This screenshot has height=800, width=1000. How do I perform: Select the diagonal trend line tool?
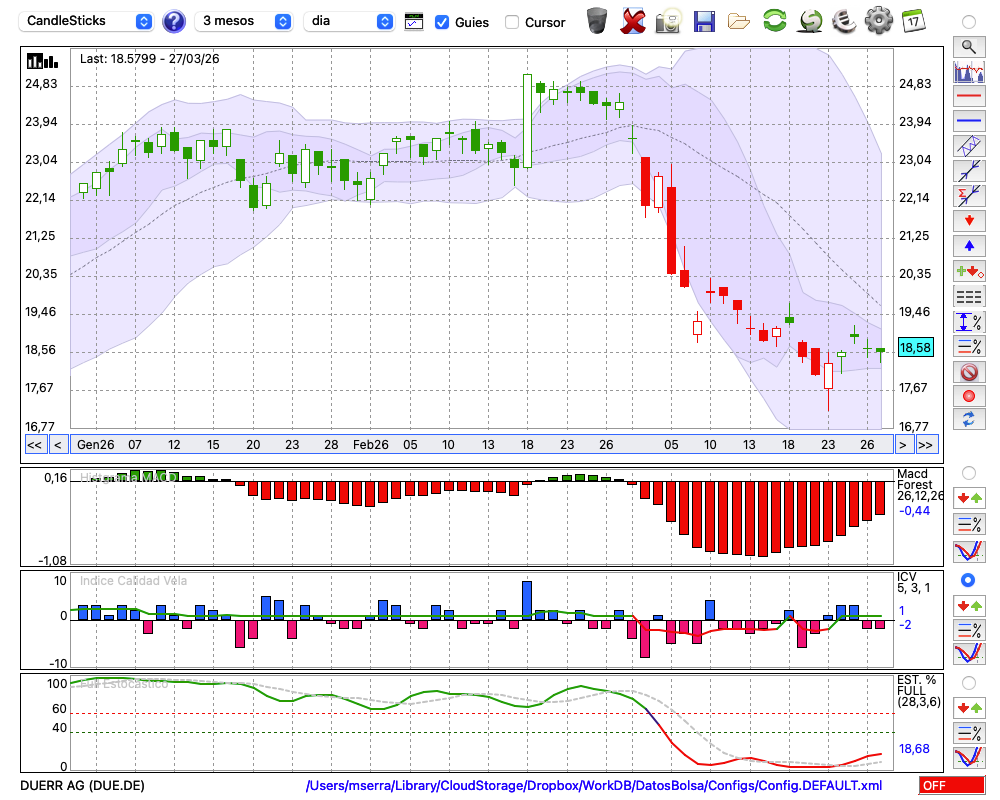click(x=969, y=171)
